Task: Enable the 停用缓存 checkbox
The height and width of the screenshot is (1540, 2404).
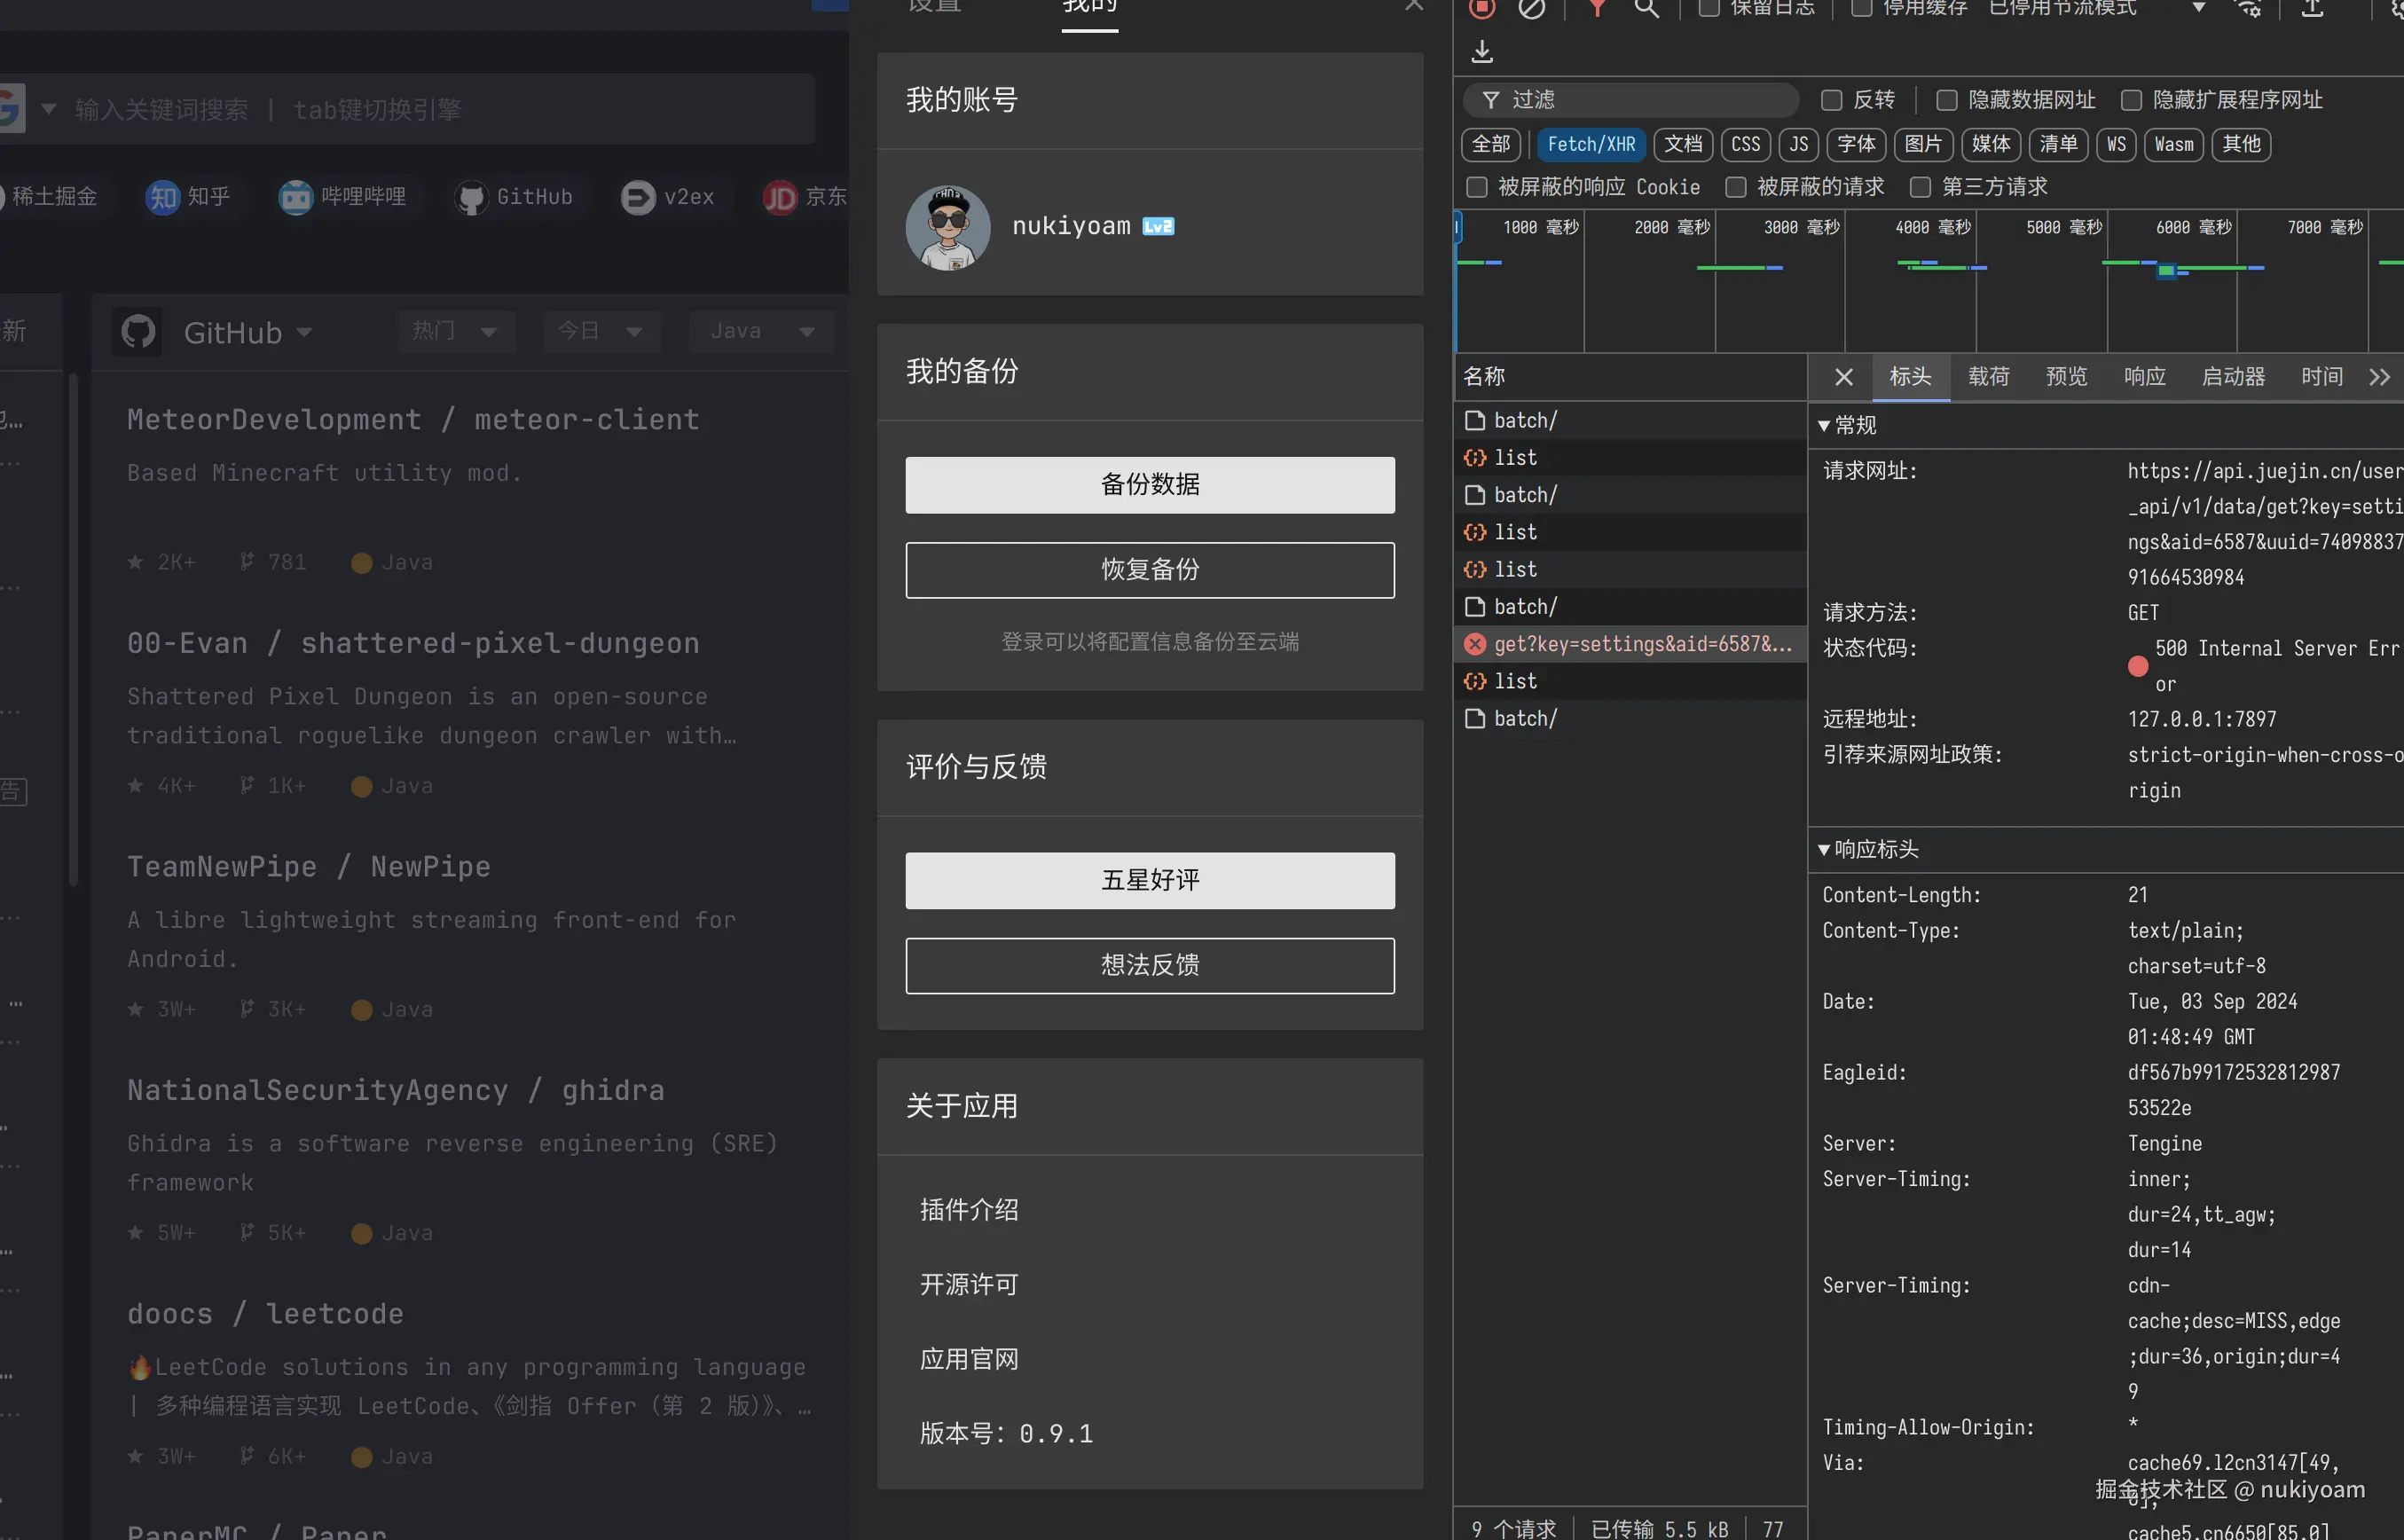Action: pyautogui.click(x=1861, y=8)
